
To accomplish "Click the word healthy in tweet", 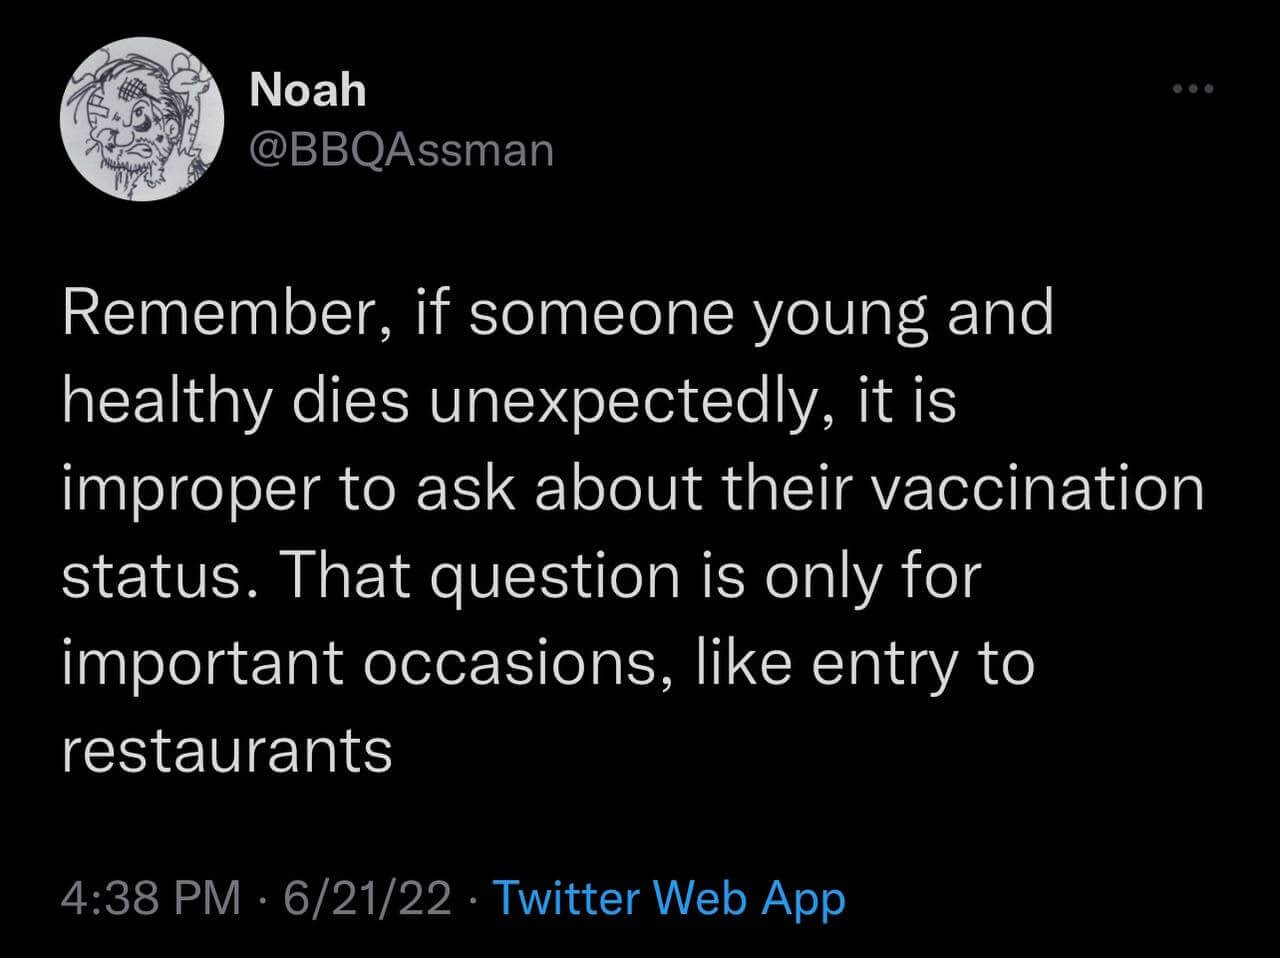I will tap(167, 402).
